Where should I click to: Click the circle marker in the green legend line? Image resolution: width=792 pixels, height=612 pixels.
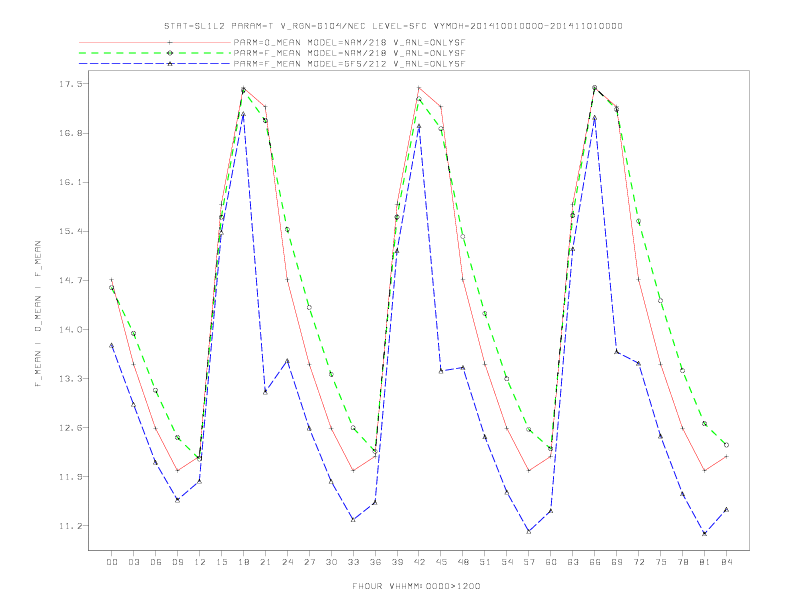[x=170, y=53]
